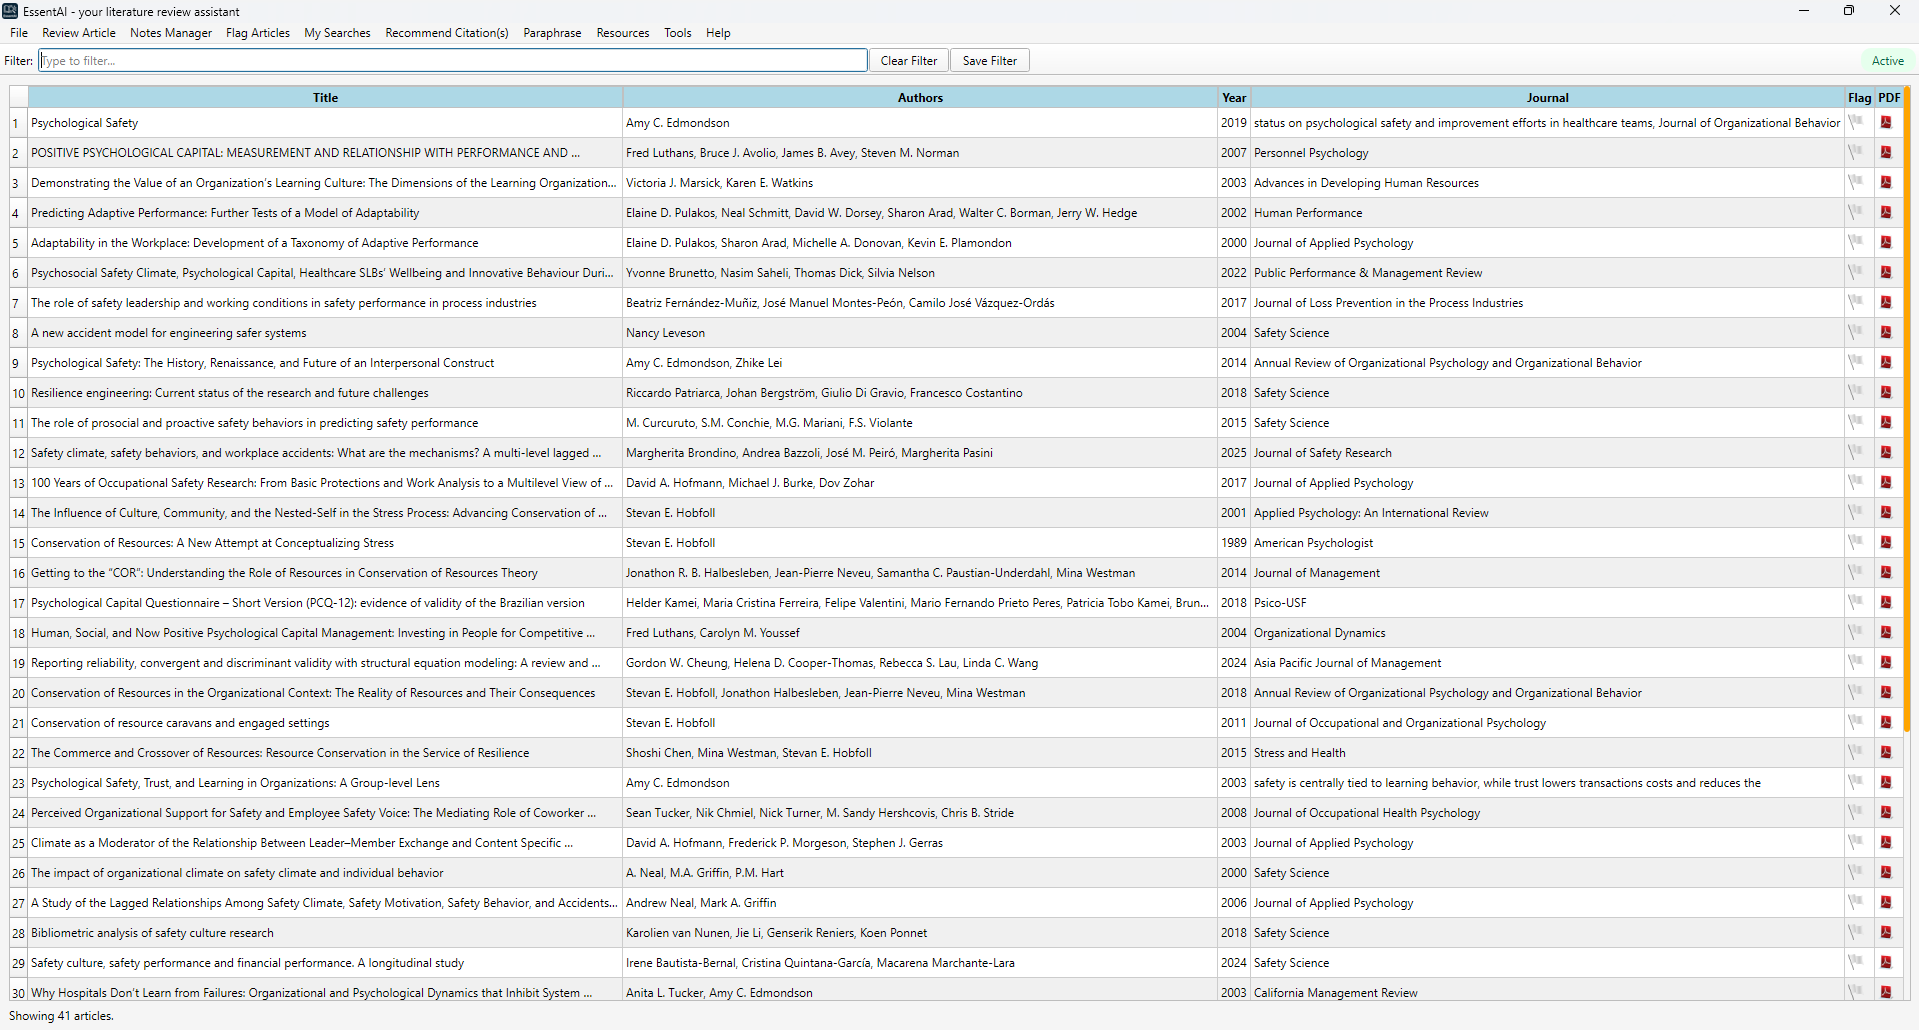Open PDF for Human Performance 2002 article
The width and height of the screenshot is (1919, 1030).
click(1886, 213)
